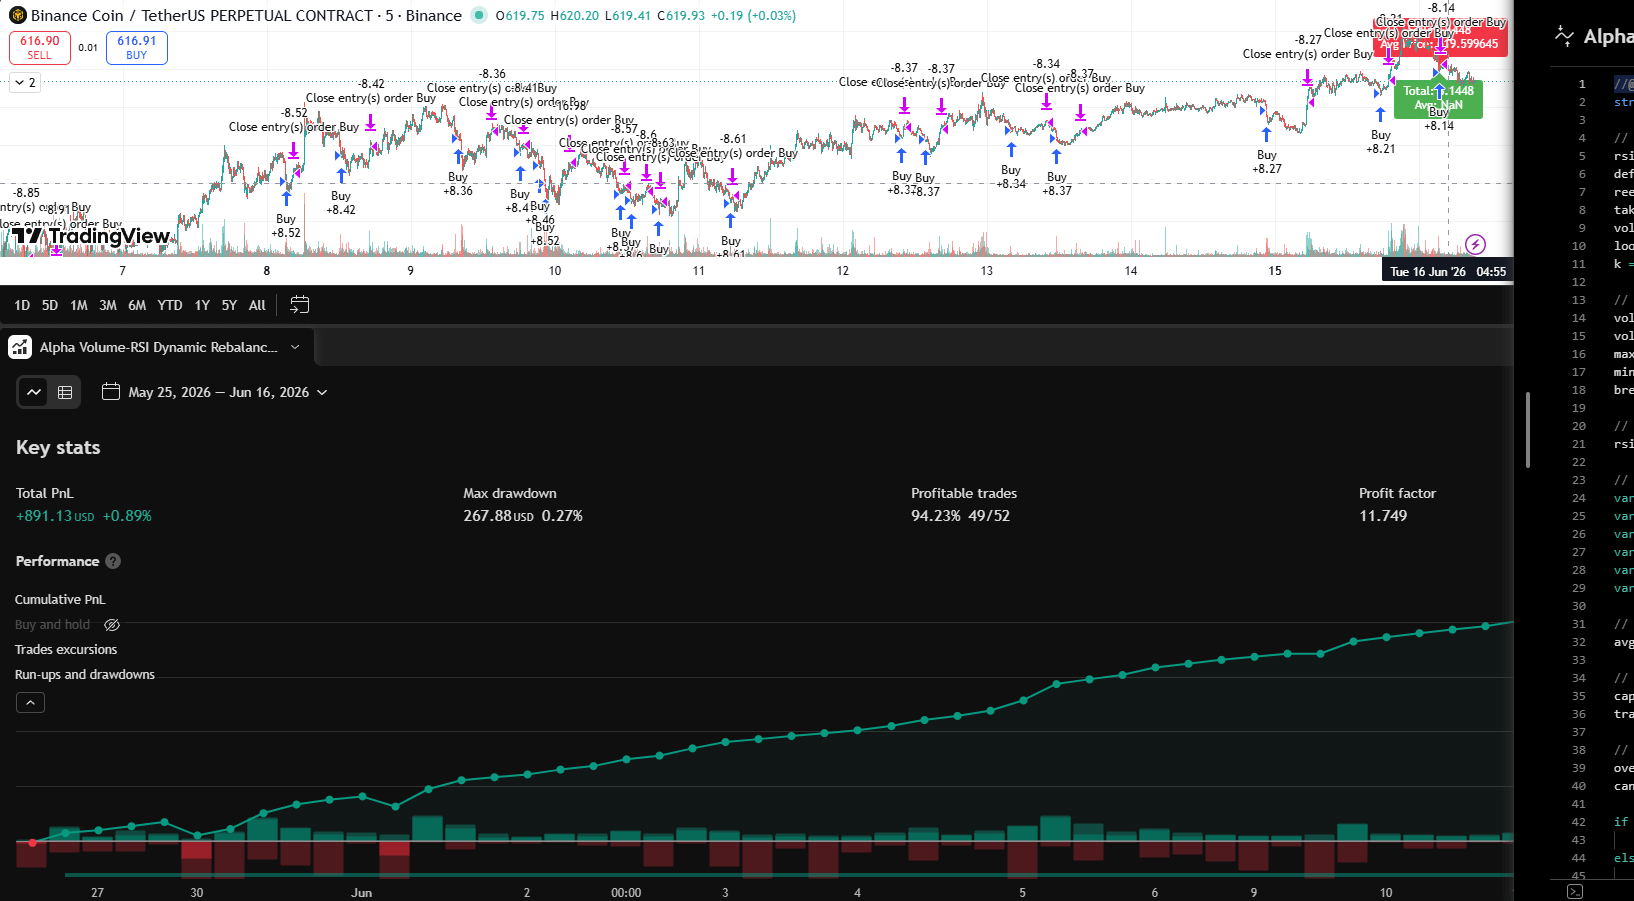Select the 3M time range
This screenshot has height=901, width=1634.
[108, 305]
